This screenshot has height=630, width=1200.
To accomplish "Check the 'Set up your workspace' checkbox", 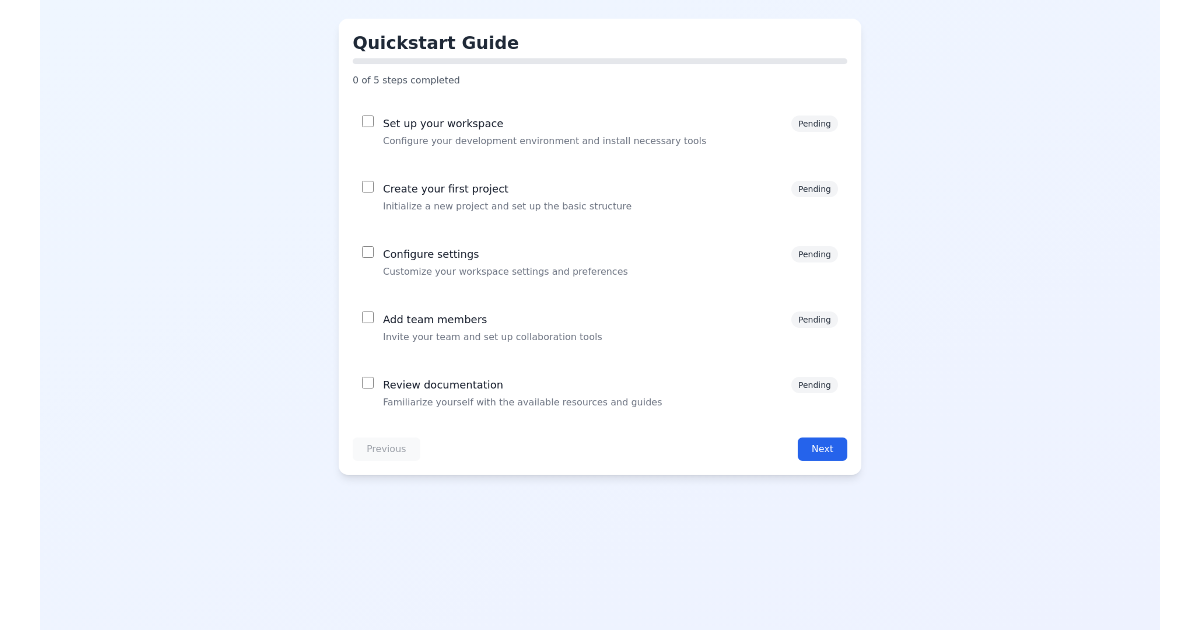I will [368, 120].
